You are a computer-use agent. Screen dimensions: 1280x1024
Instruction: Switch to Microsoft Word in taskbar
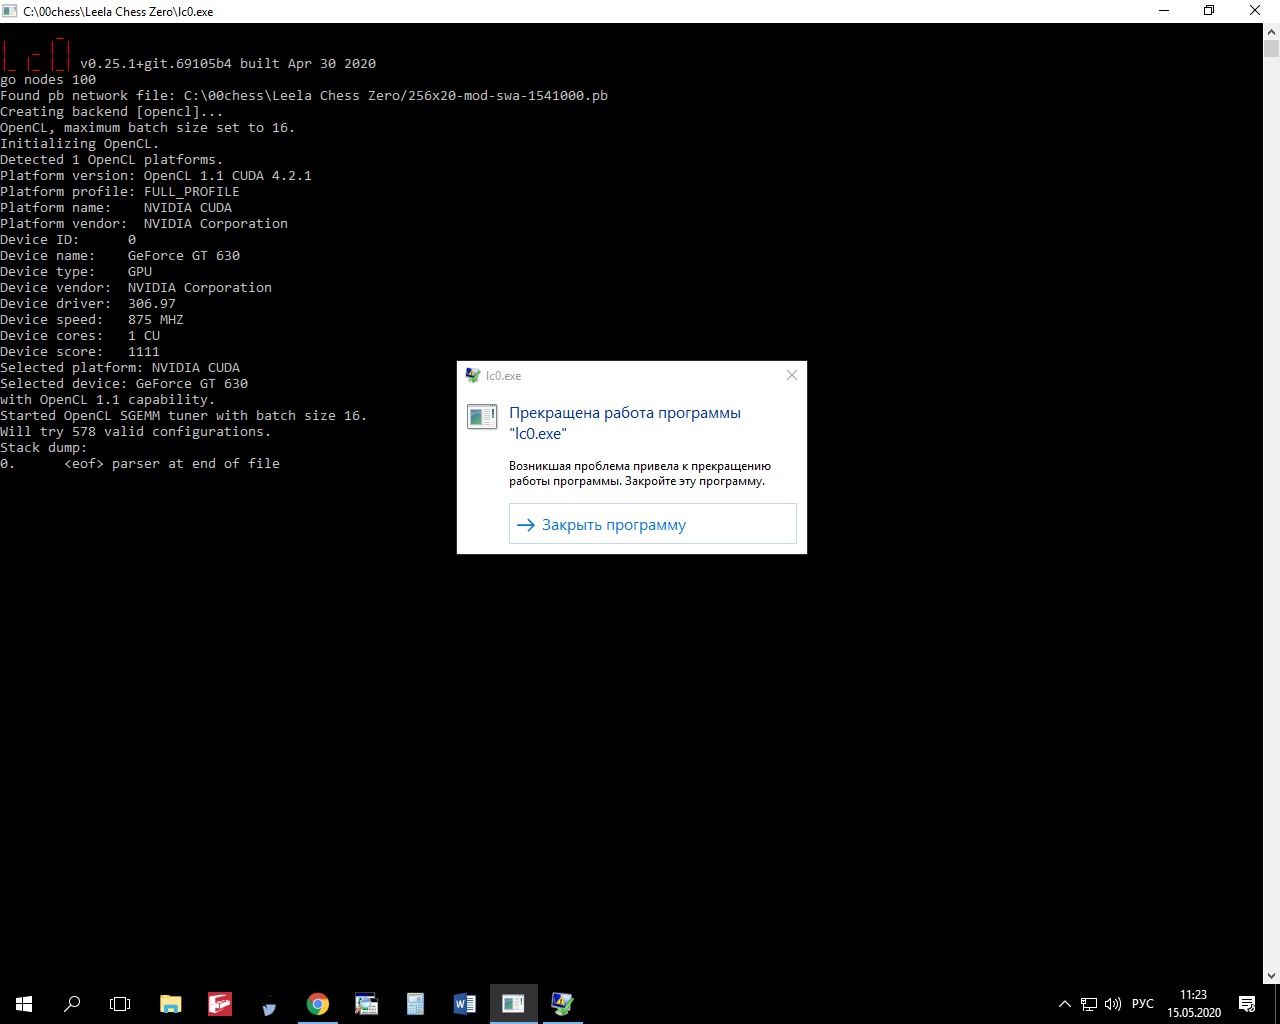464,1003
